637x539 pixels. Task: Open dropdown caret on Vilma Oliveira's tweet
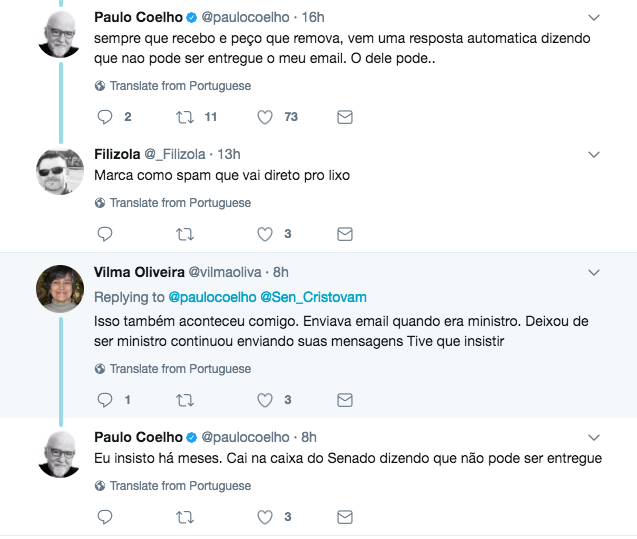[593, 272]
